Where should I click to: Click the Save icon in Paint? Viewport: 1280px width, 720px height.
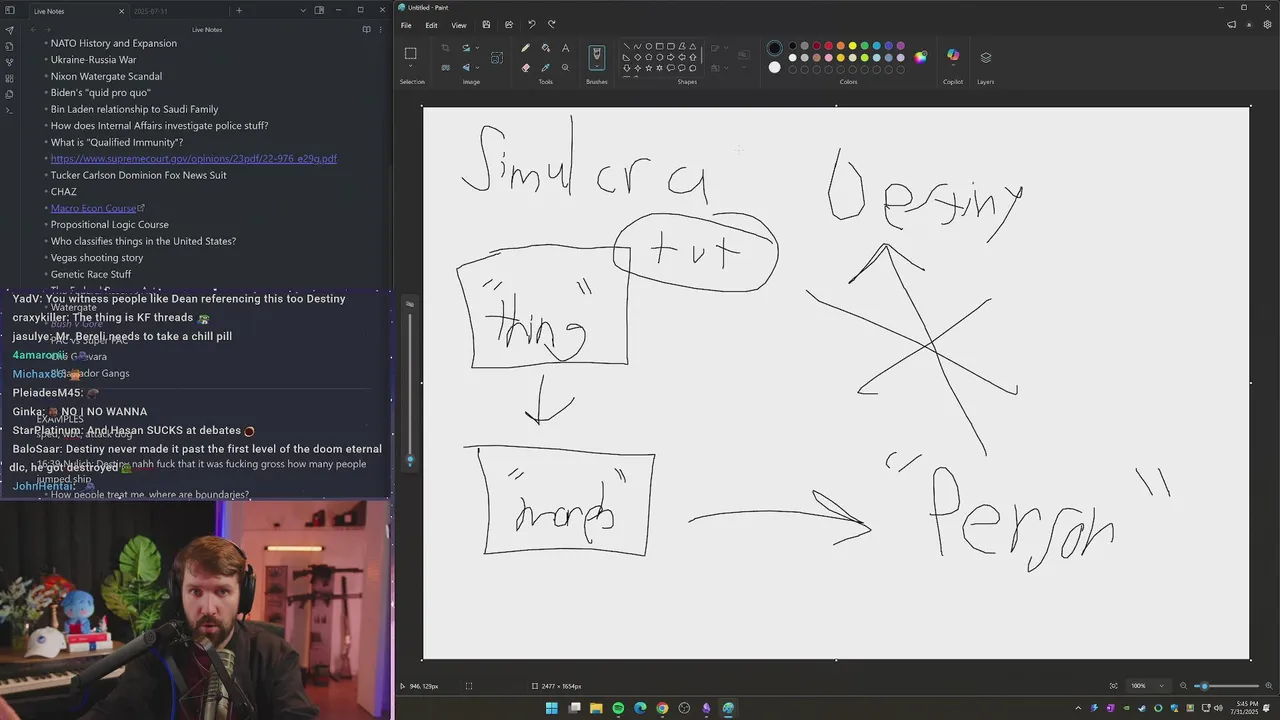tap(486, 25)
